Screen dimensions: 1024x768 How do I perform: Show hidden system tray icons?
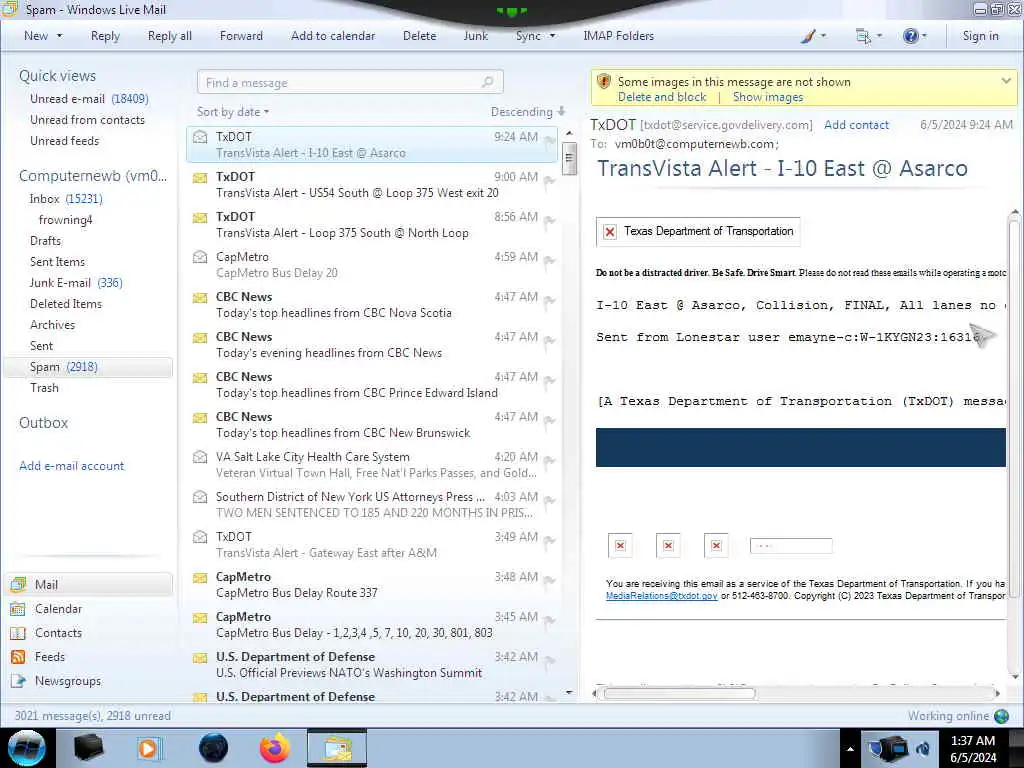tap(850, 749)
